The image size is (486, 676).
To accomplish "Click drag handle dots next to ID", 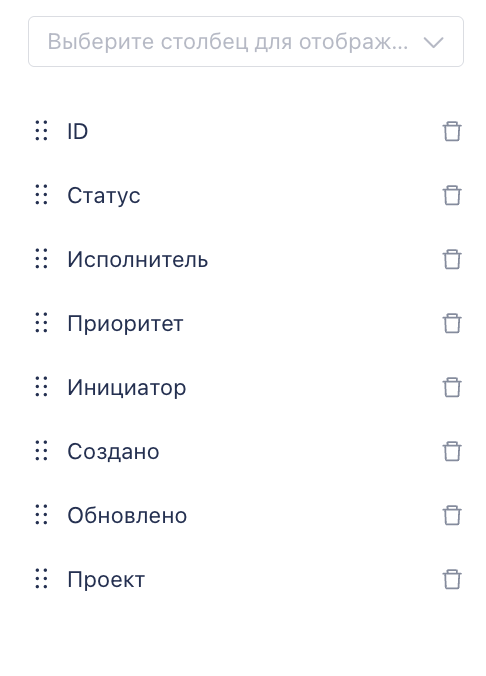I will [41, 131].
